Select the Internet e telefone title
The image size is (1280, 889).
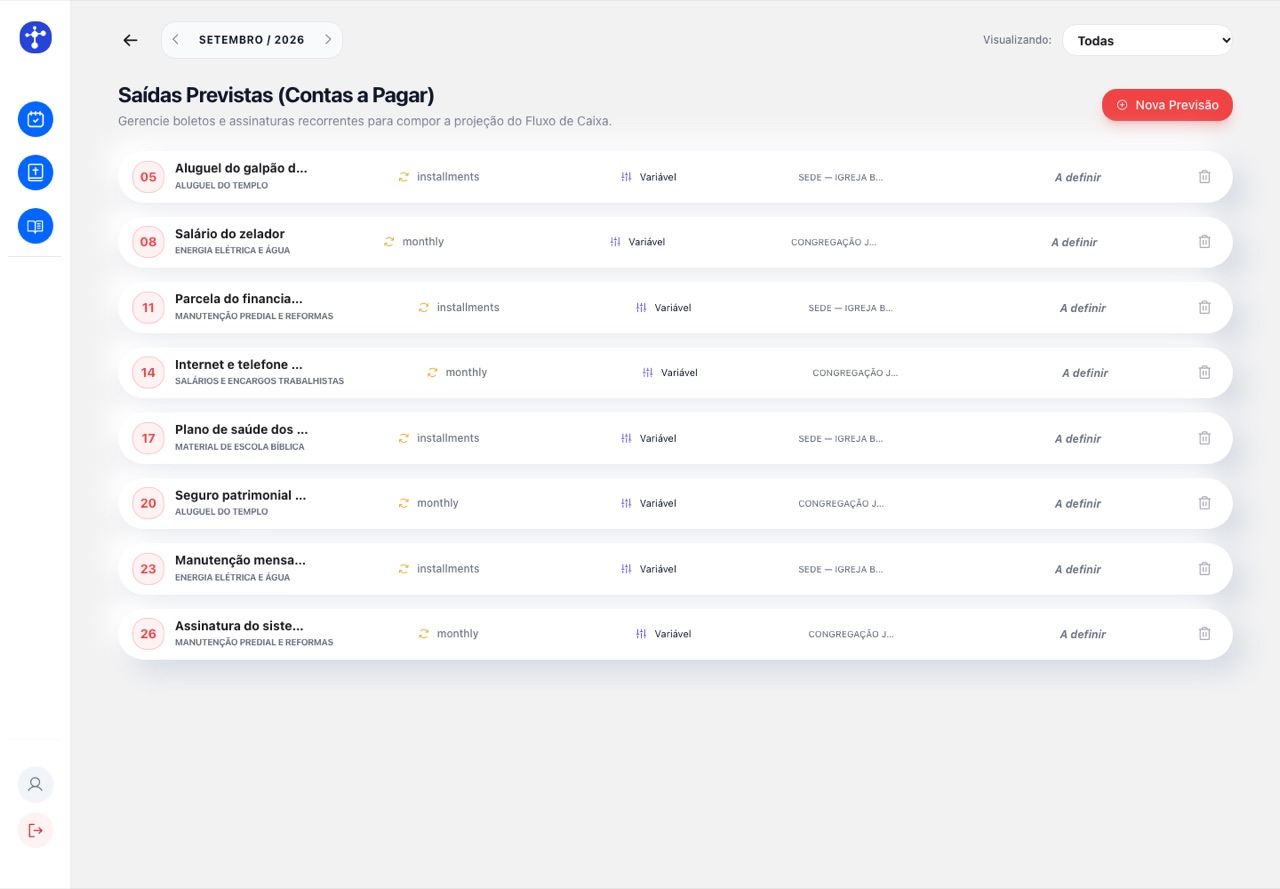pyautogui.click(x=239, y=364)
